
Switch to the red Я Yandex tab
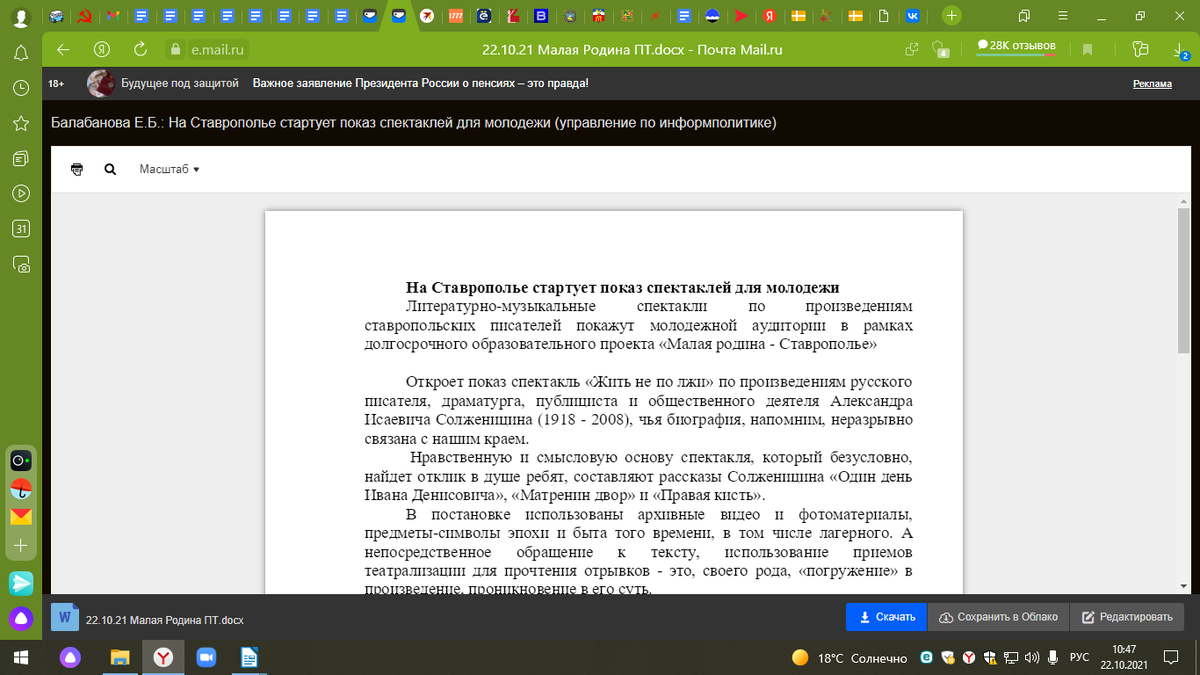click(769, 16)
